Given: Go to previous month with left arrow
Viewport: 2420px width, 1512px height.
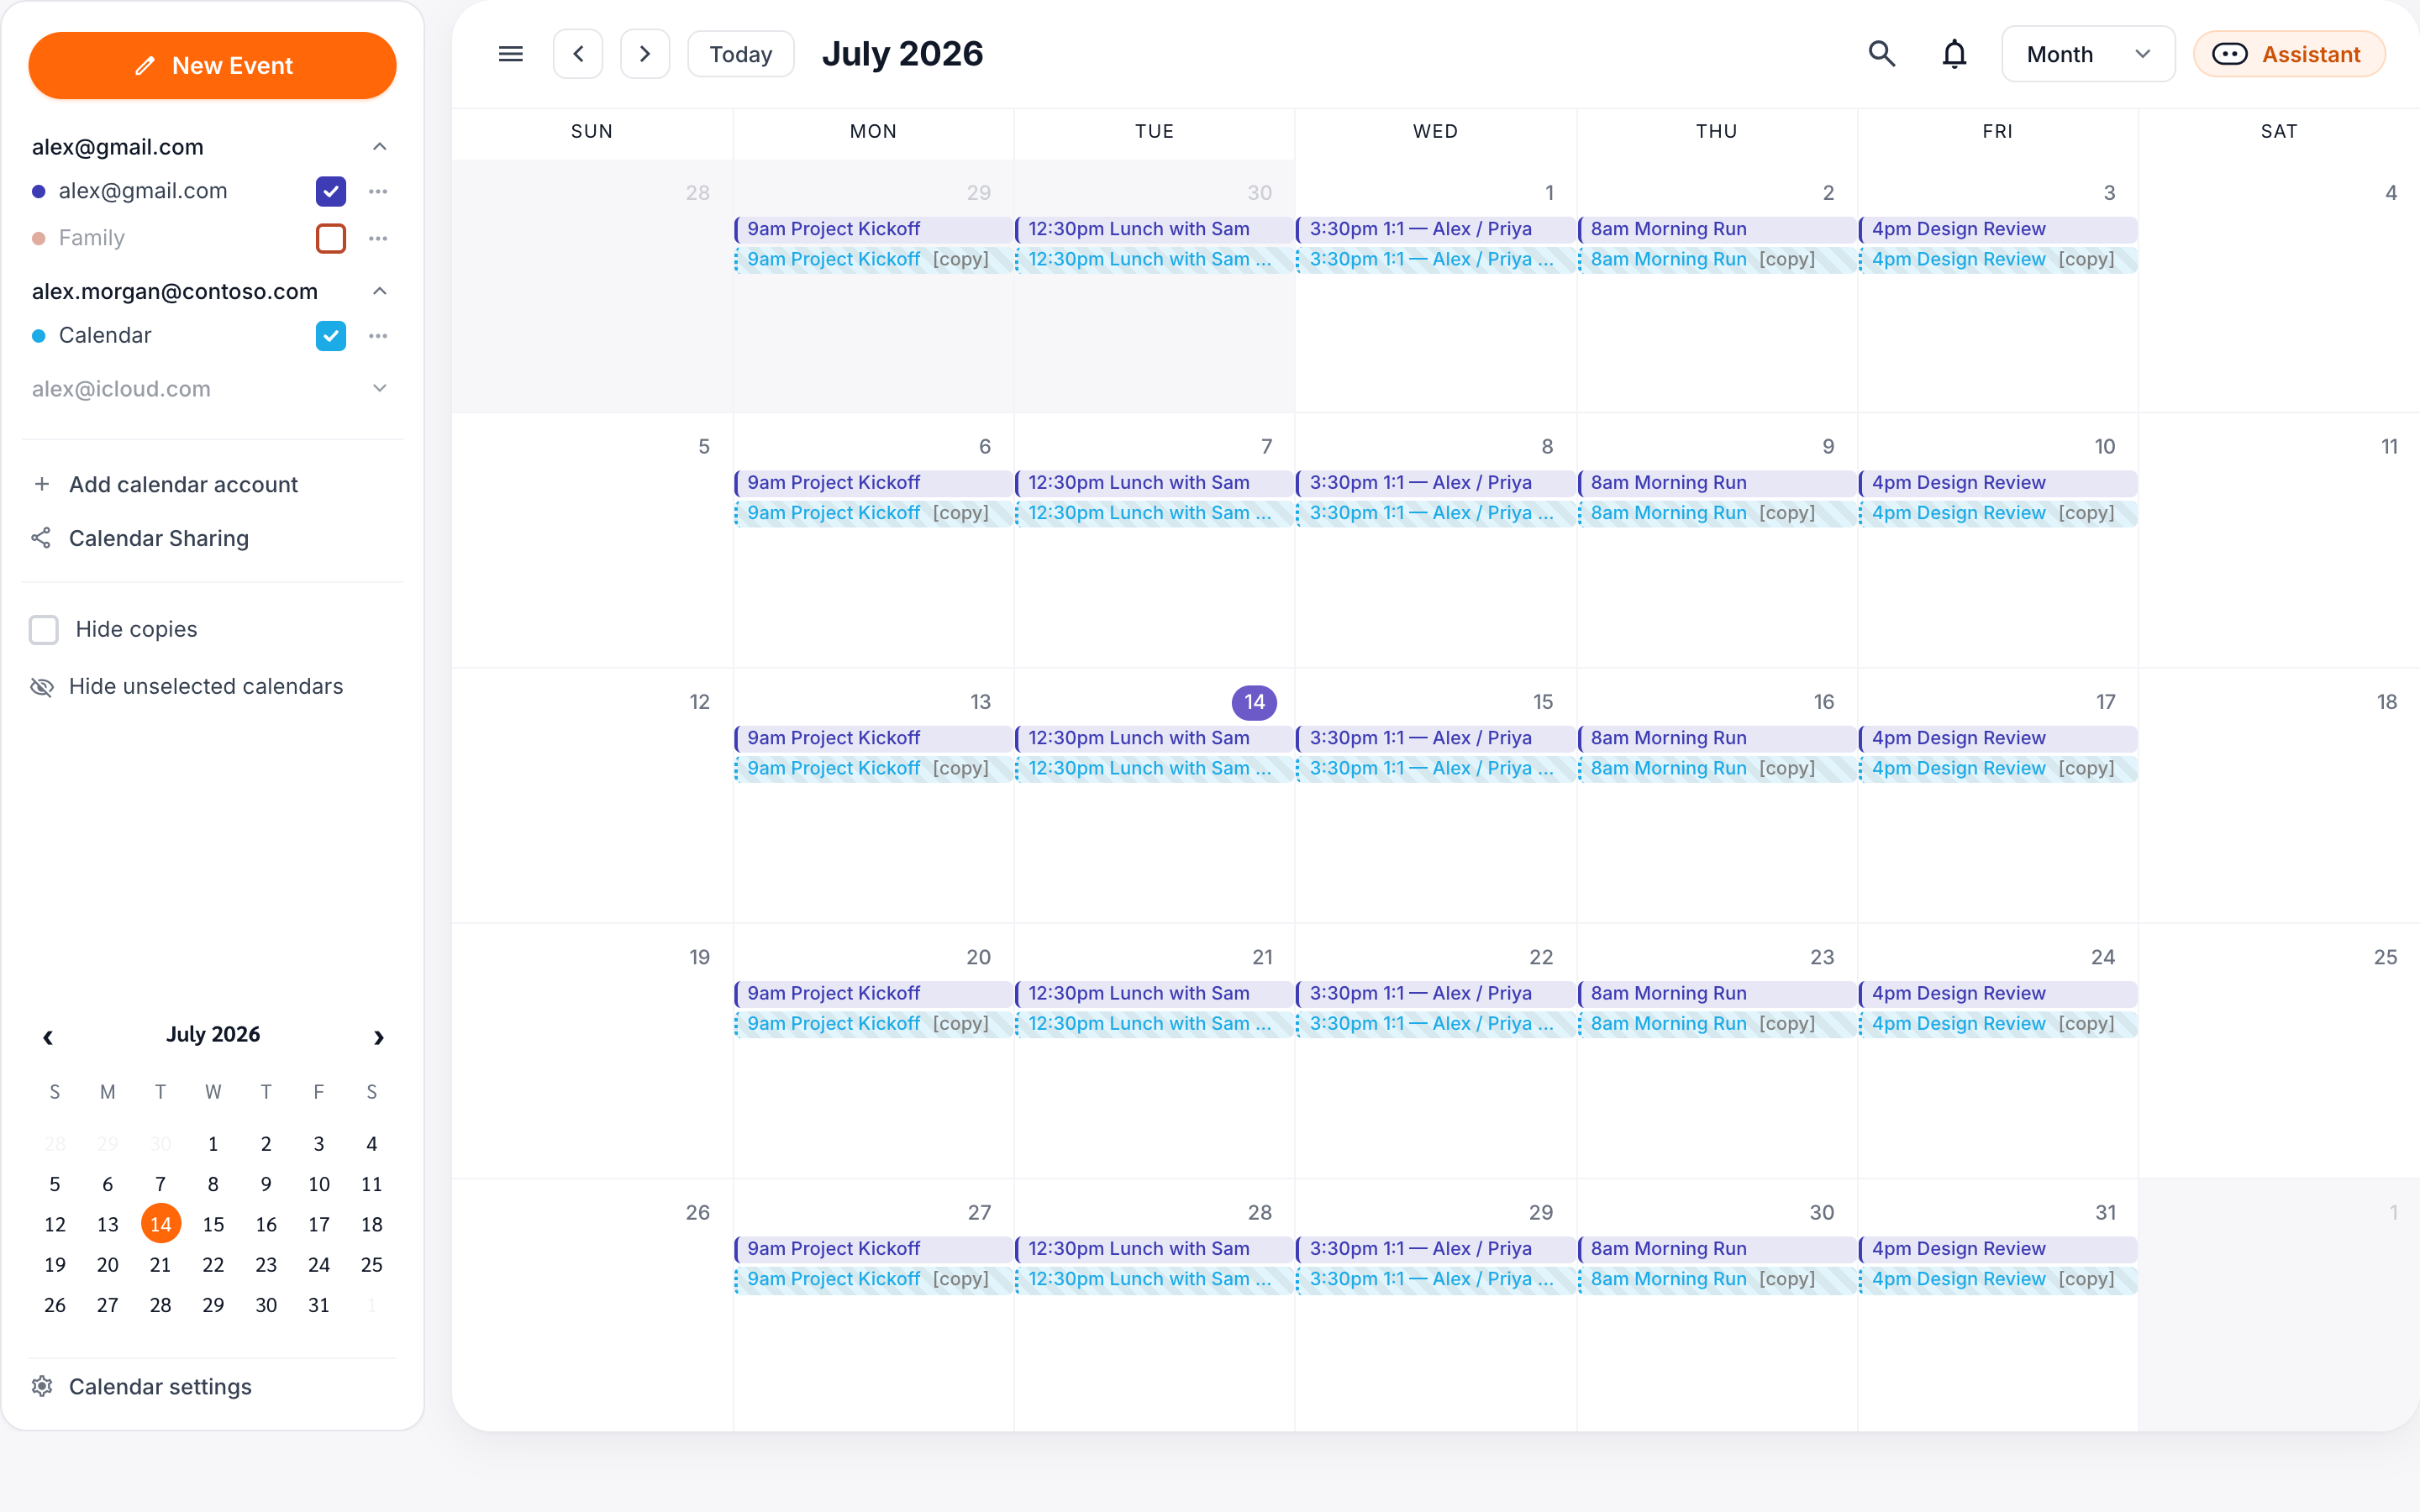Looking at the screenshot, I should tap(578, 54).
